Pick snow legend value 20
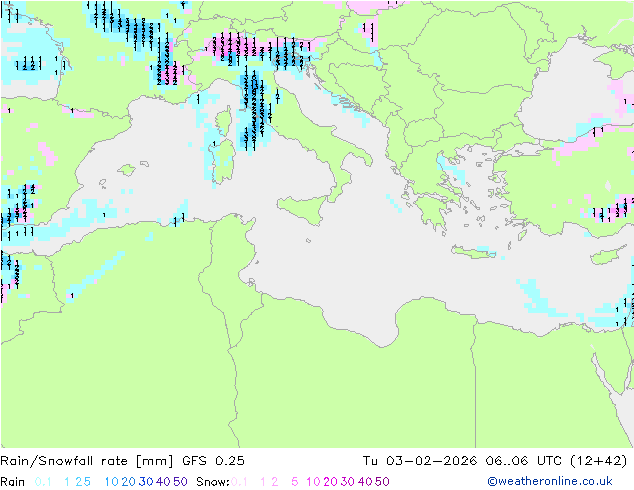This screenshot has height=490, width=634. tap(331, 482)
